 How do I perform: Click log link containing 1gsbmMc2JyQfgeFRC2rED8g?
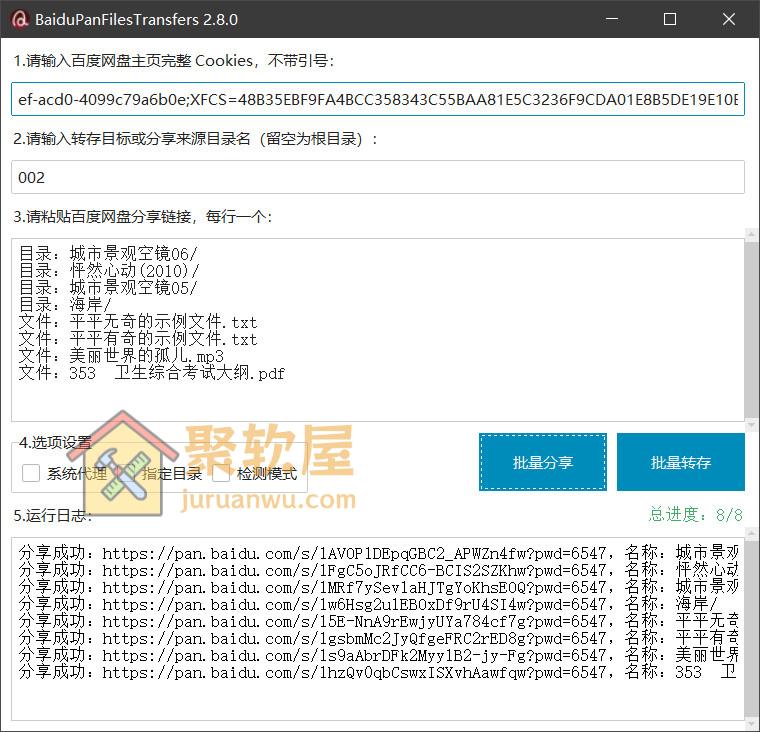(354, 638)
